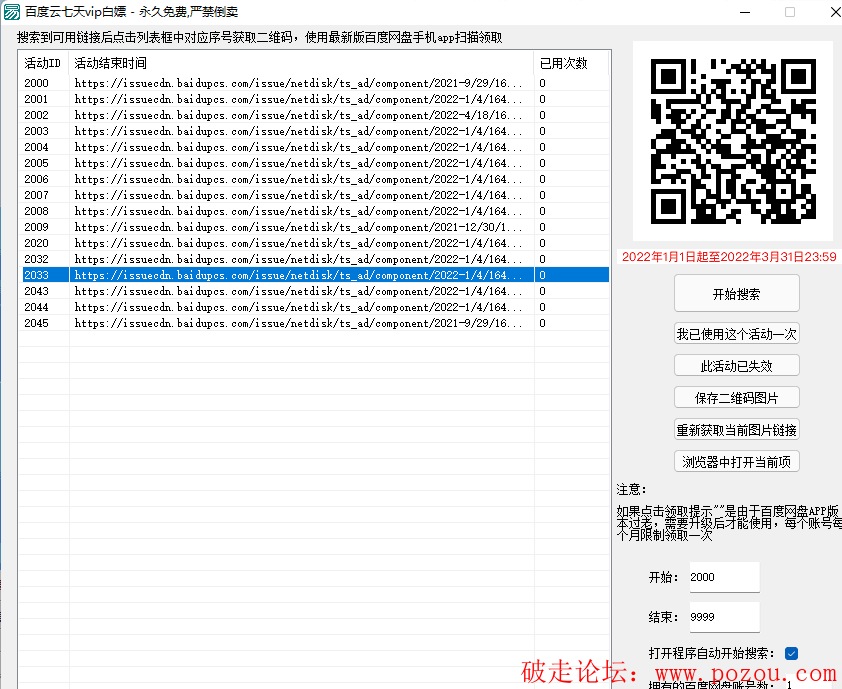Select the row with activity ID 2020
This screenshot has height=689, width=842.
pos(314,243)
